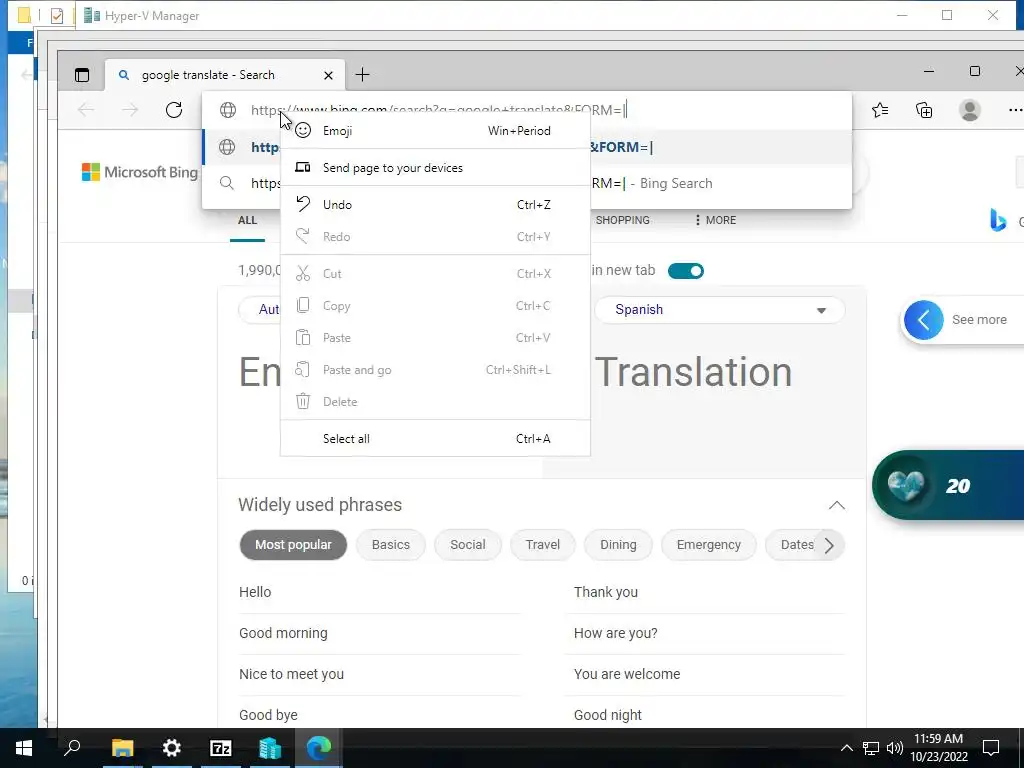This screenshot has height=768, width=1024.
Task: Open network status tray icon
Action: tap(871, 748)
